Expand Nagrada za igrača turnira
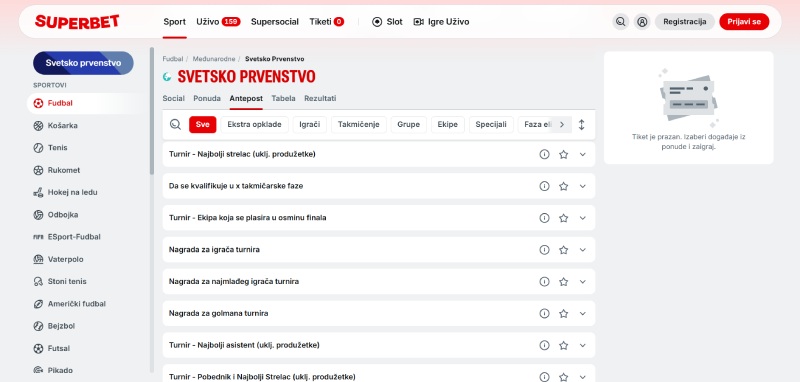800x382 pixels. coord(583,250)
